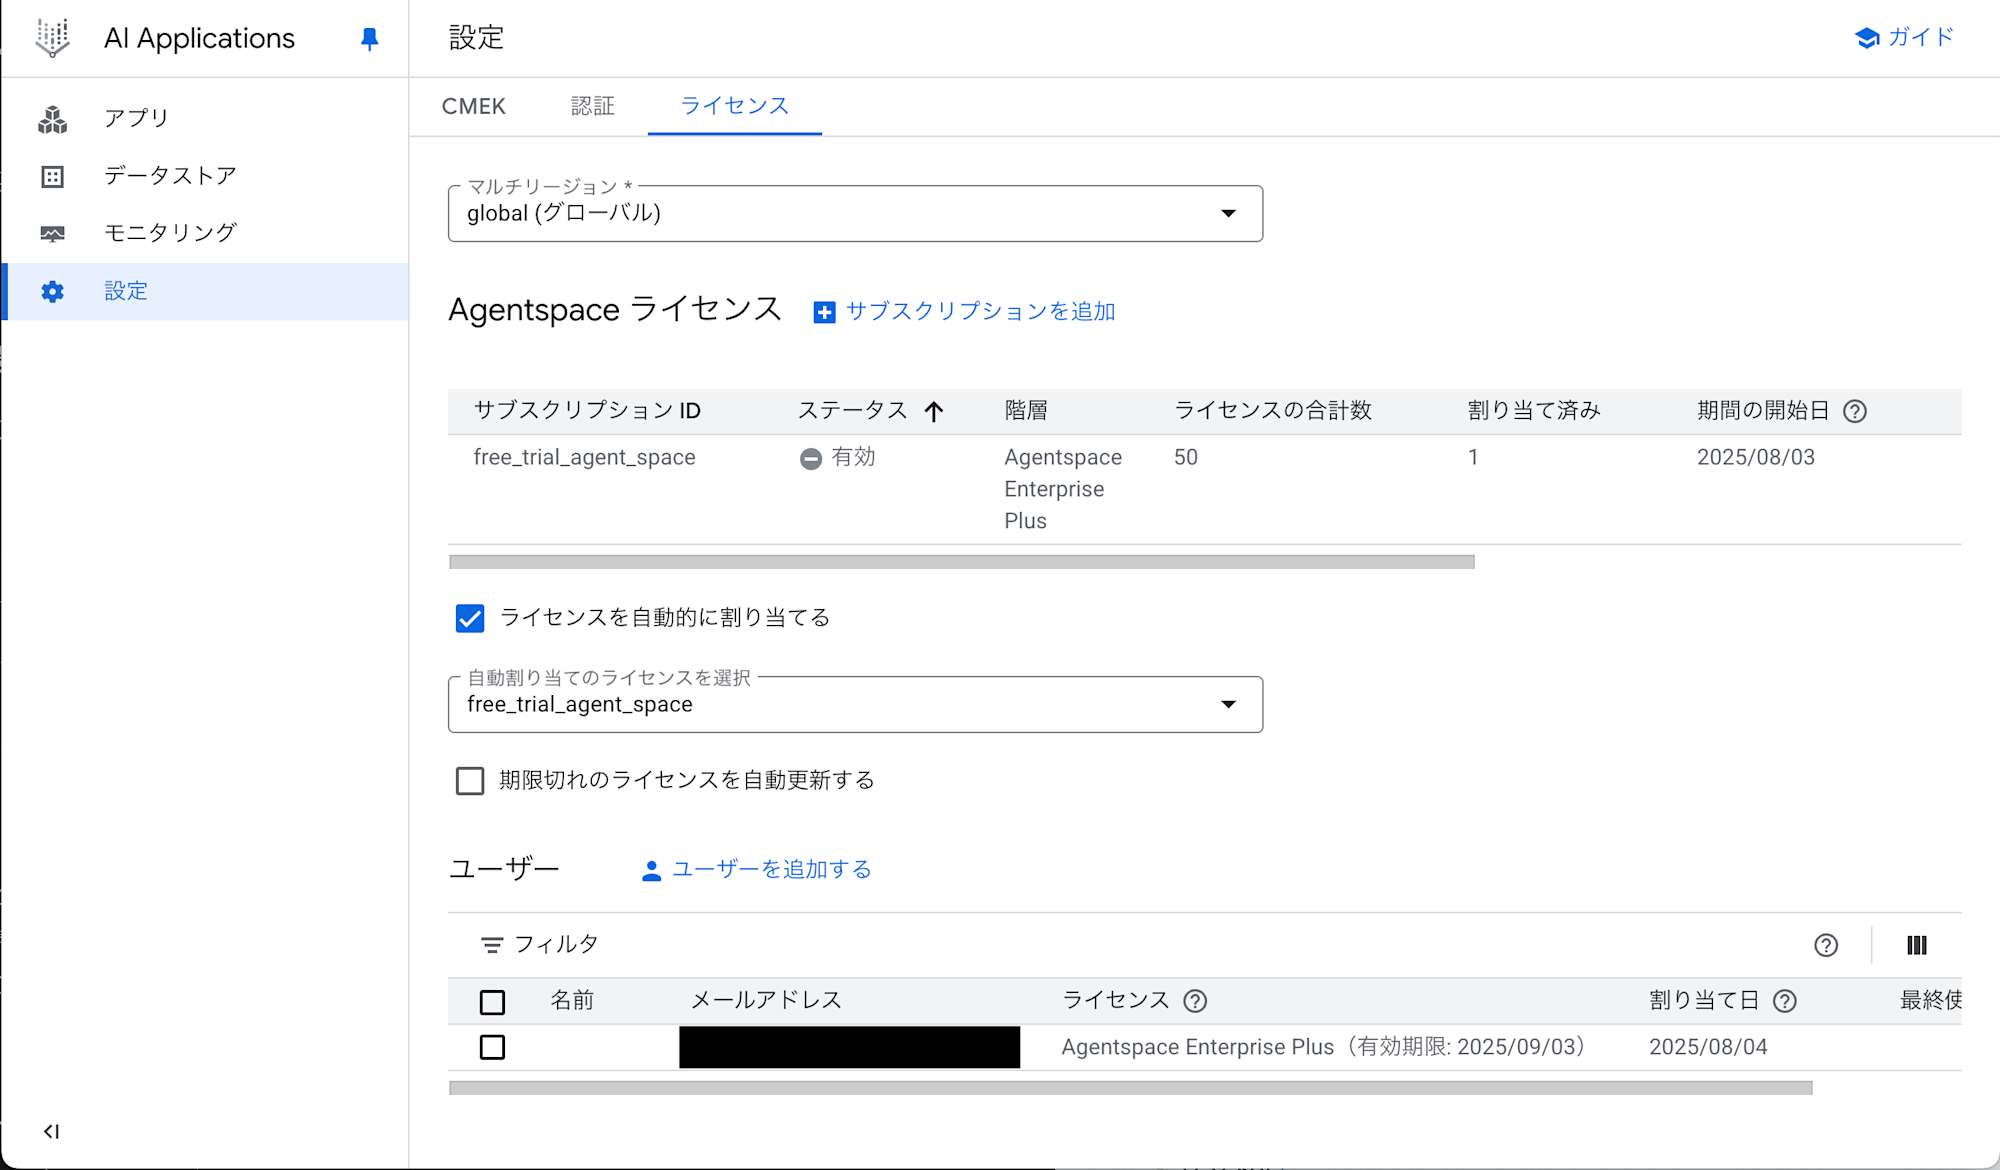Open アプリ in the sidebar

tap(205, 119)
